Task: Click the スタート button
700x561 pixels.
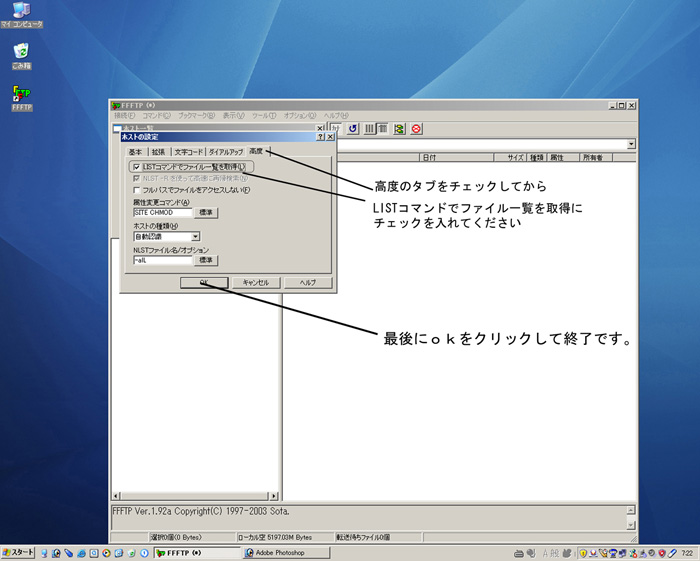Action: [18, 553]
